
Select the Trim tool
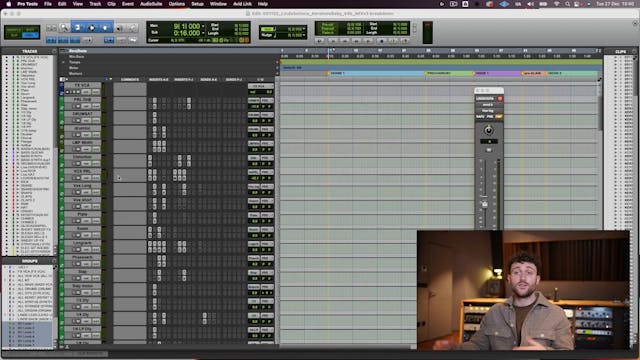tap(78, 28)
